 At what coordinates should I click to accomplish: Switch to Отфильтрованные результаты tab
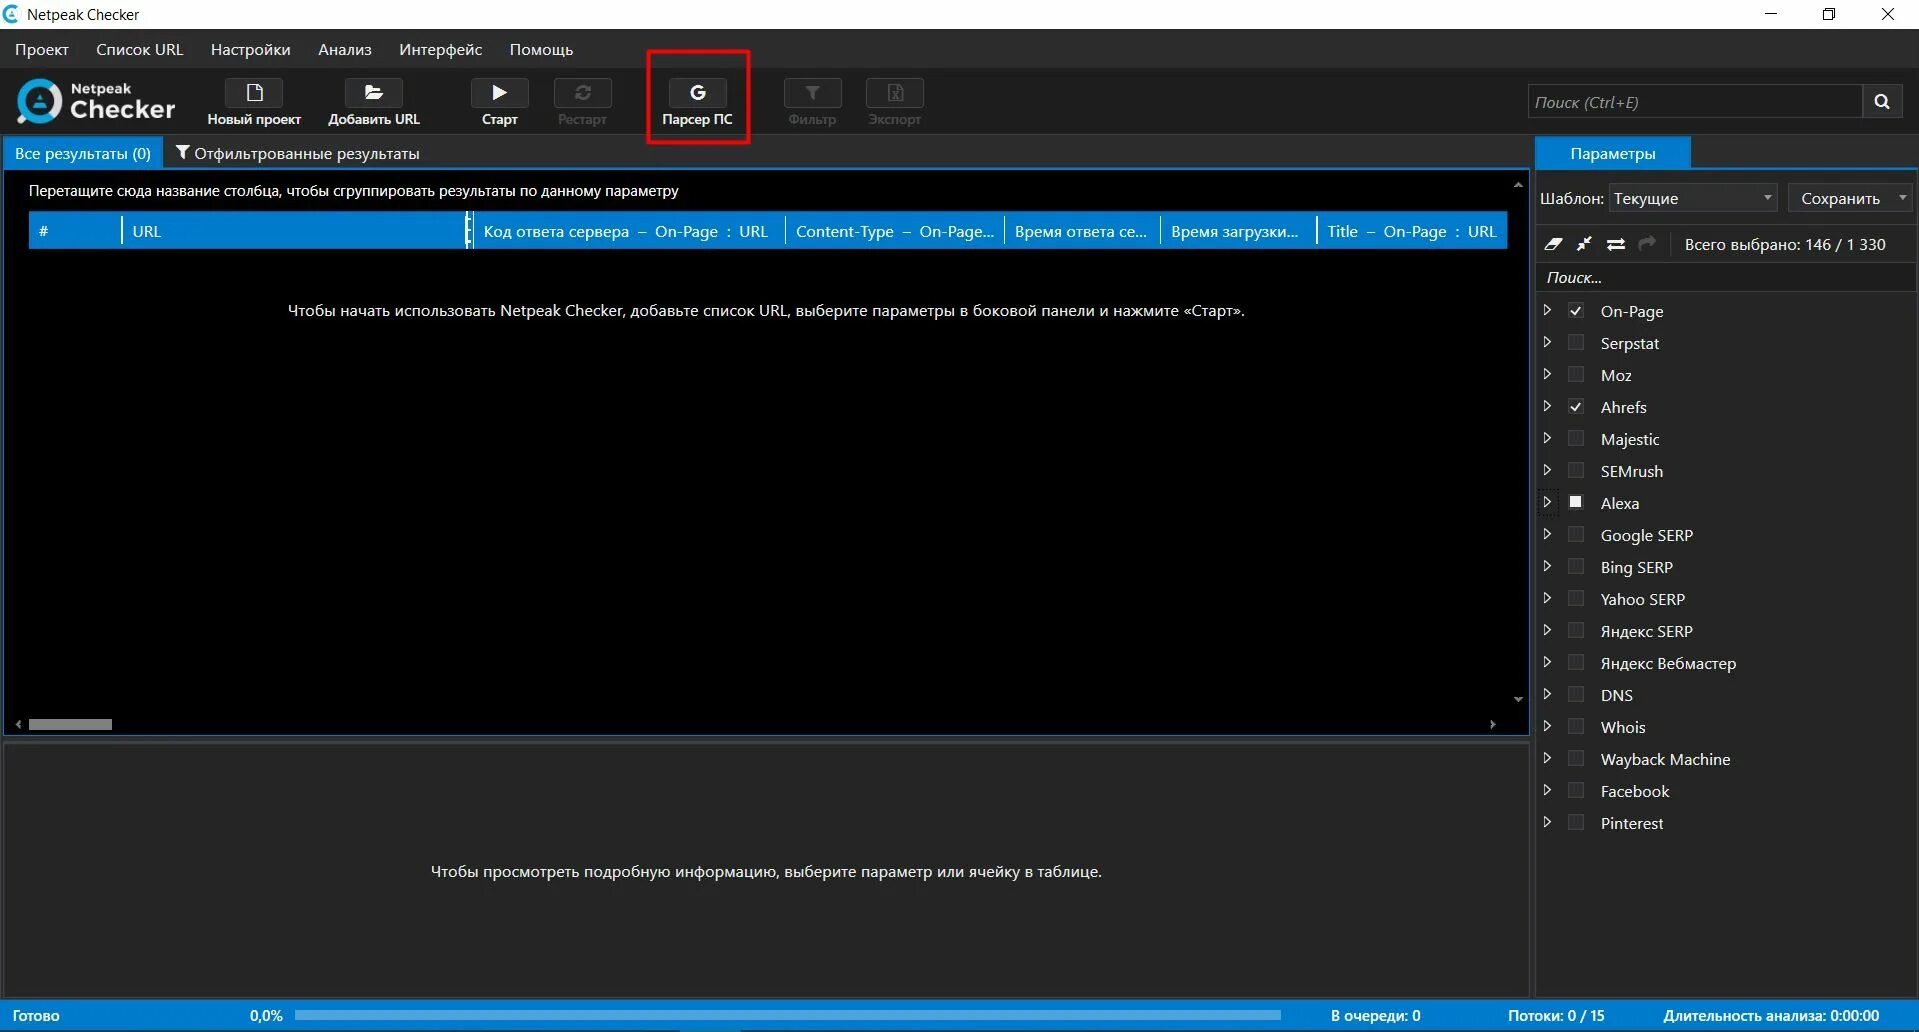(297, 153)
